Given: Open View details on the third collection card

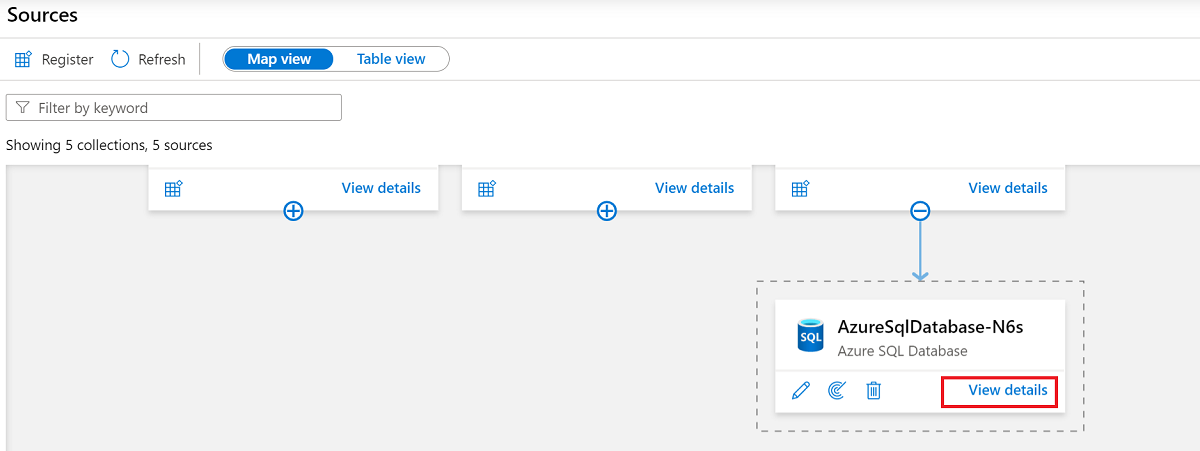Looking at the screenshot, I should 1008,188.
